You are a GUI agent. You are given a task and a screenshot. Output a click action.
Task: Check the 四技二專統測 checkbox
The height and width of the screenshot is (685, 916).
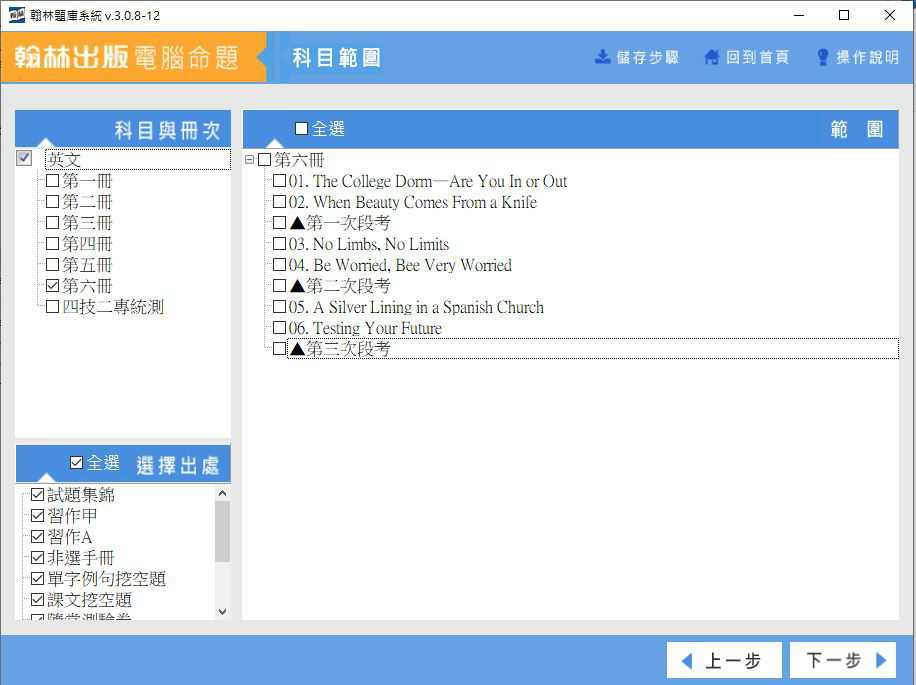(x=52, y=307)
